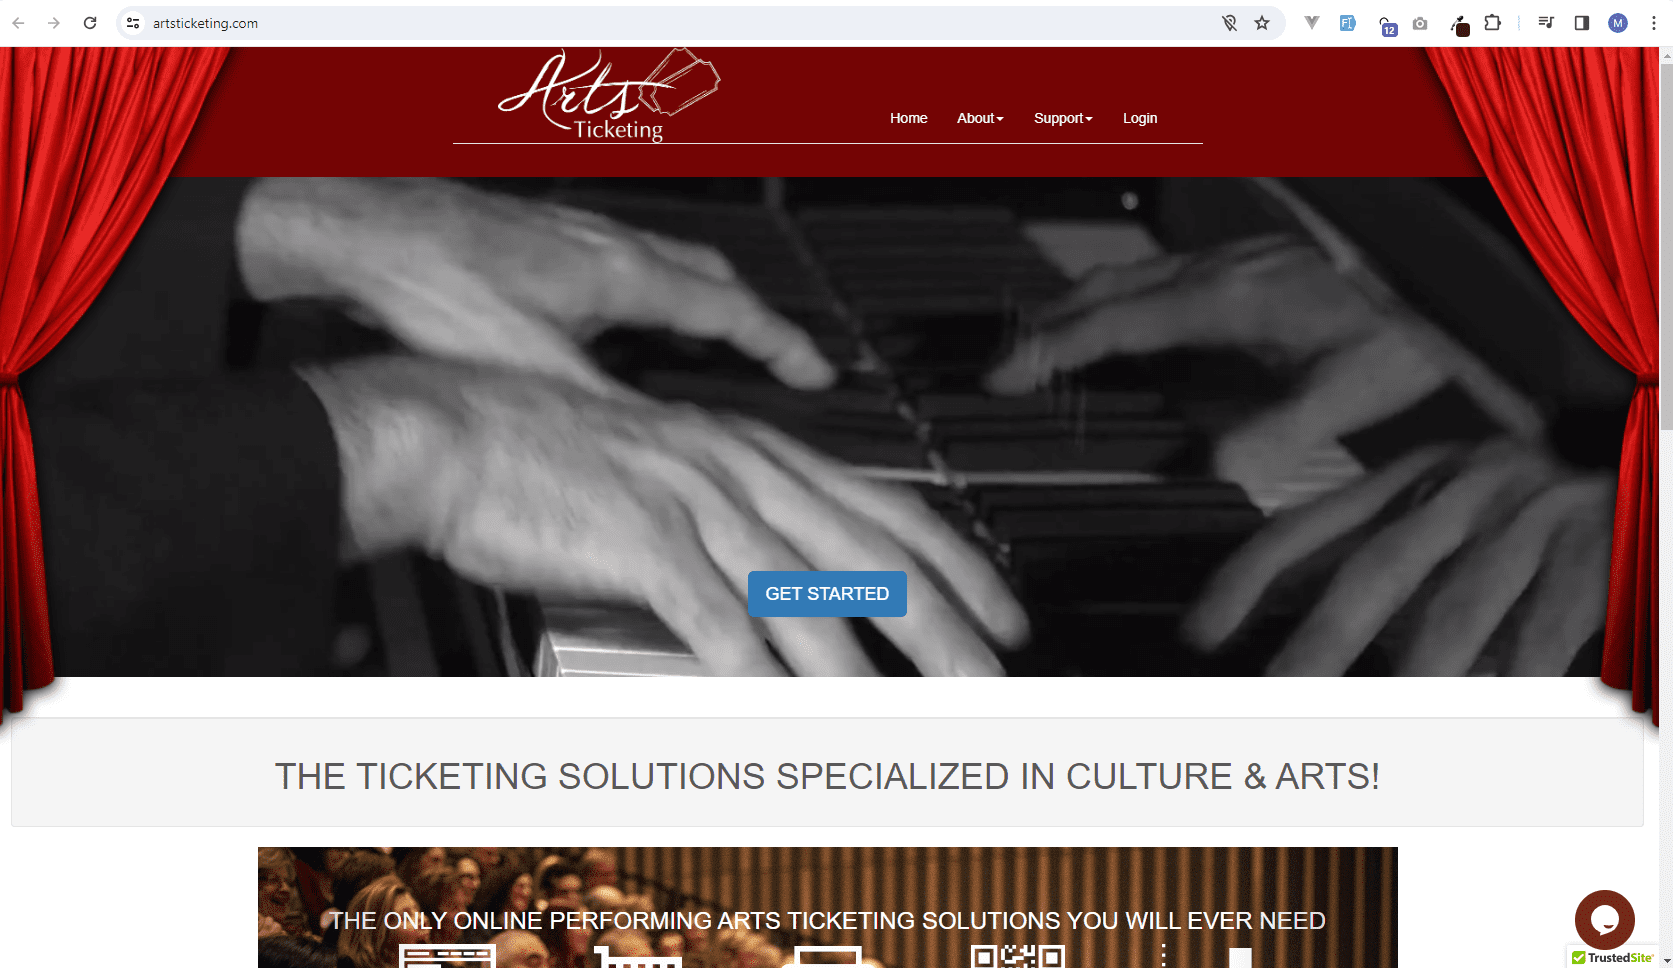
Task: Expand the Support dropdown menu
Action: 1063,118
